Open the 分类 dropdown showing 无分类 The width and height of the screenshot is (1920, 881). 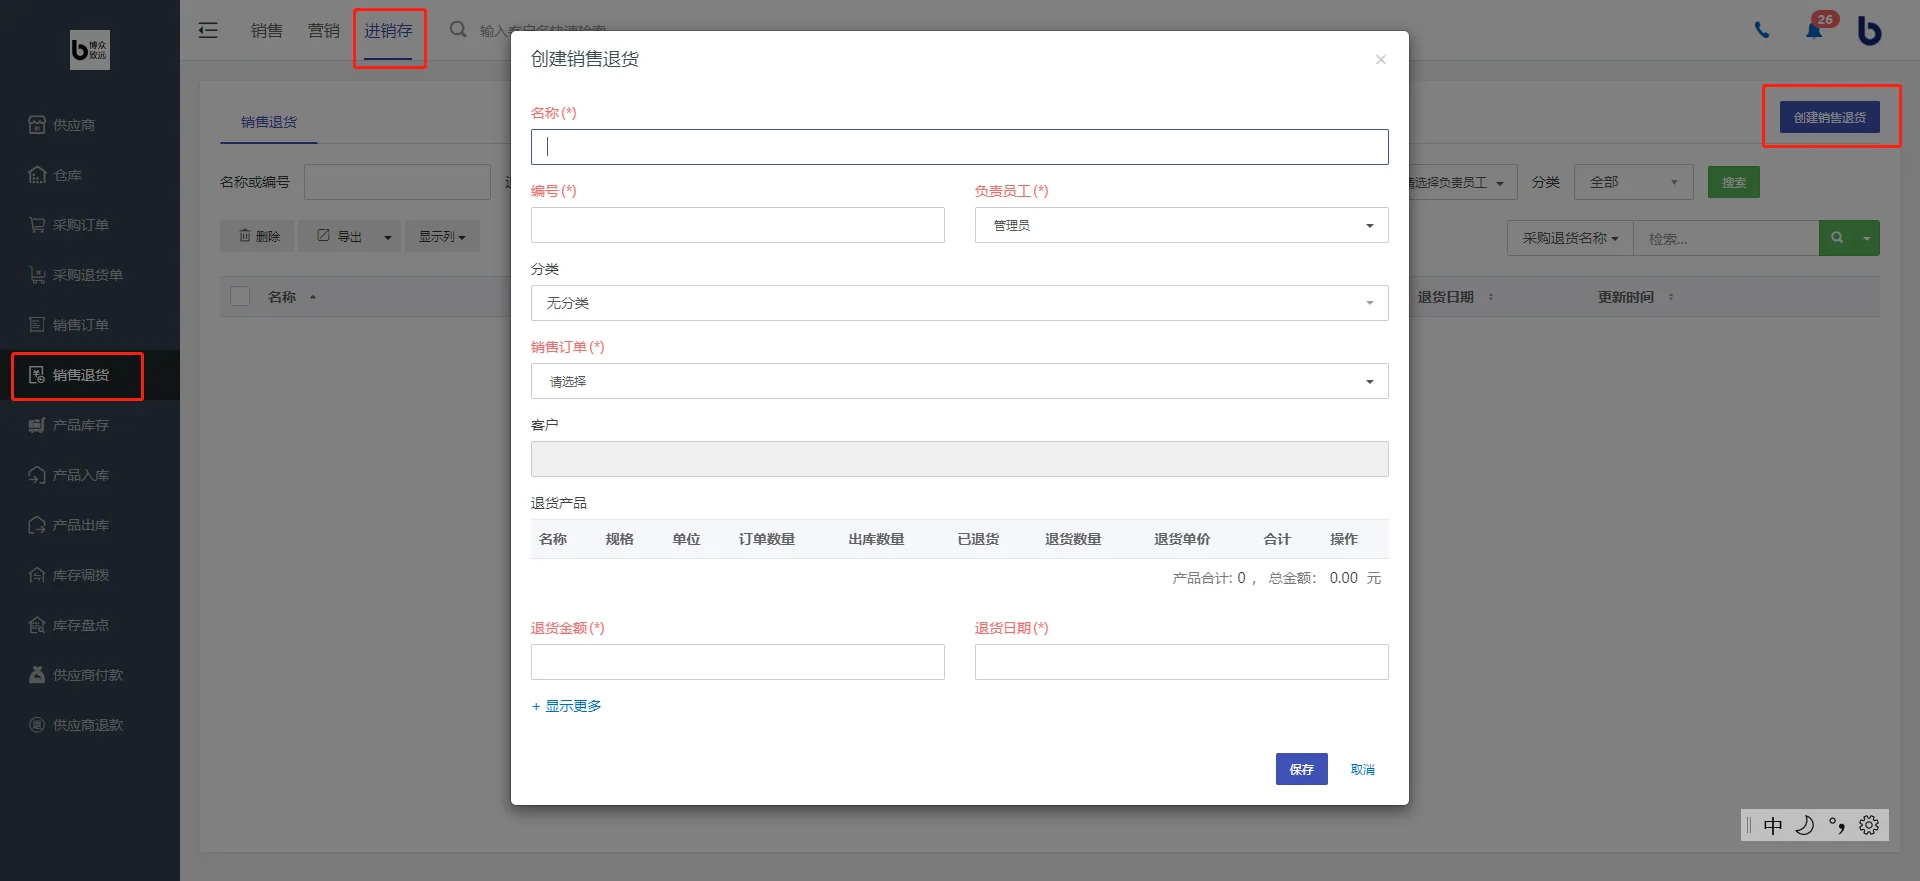click(x=959, y=303)
